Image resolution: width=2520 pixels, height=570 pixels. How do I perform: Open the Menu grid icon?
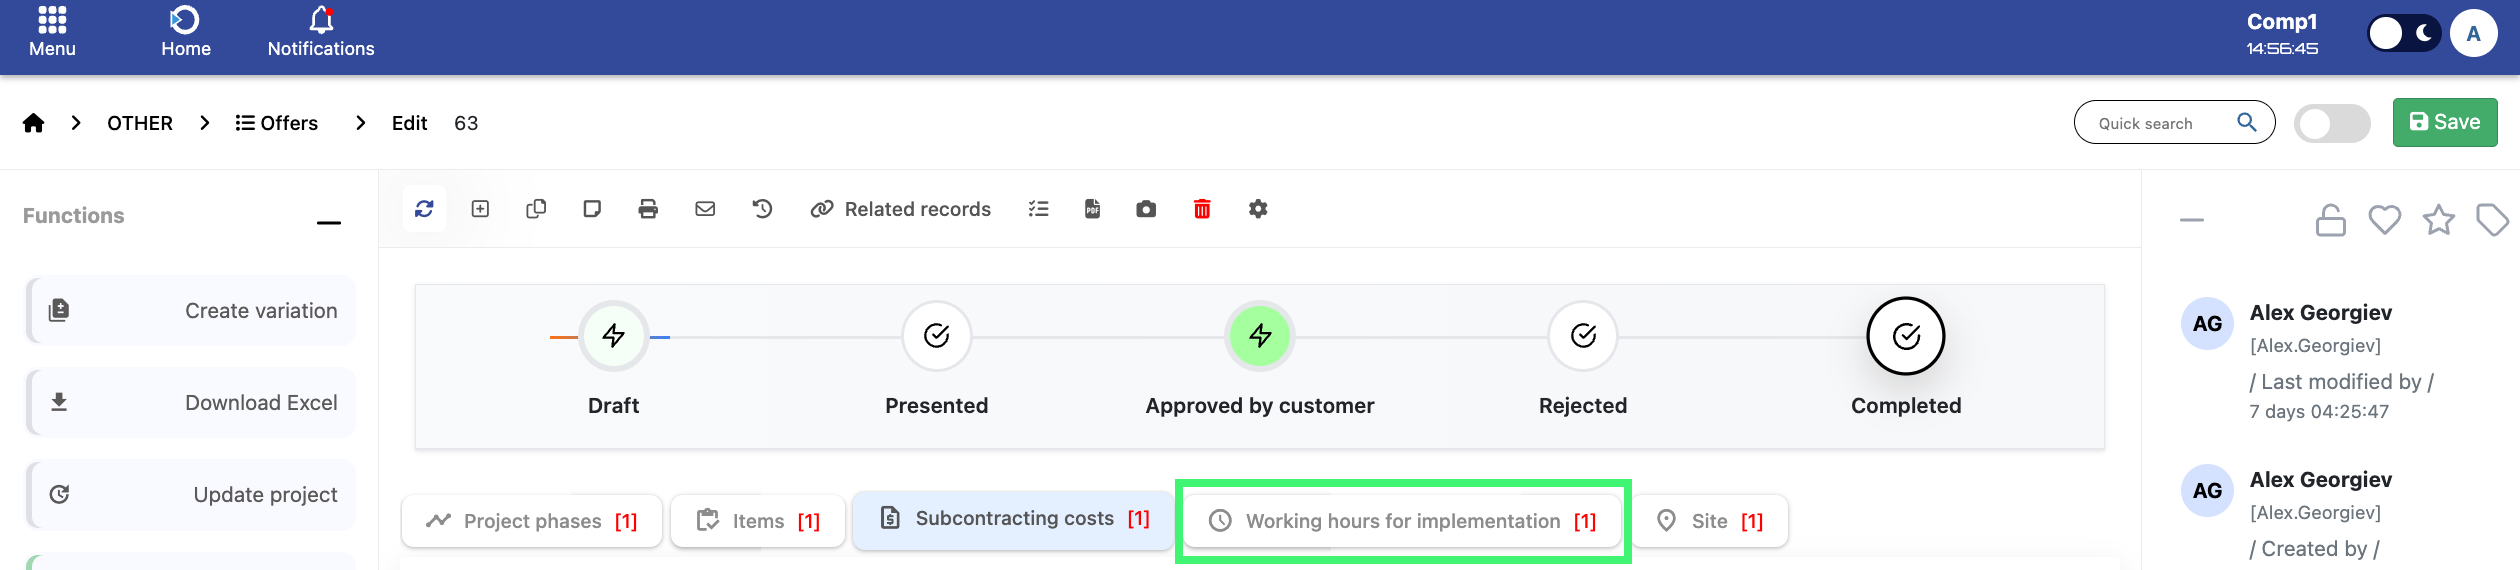click(52, 20)
